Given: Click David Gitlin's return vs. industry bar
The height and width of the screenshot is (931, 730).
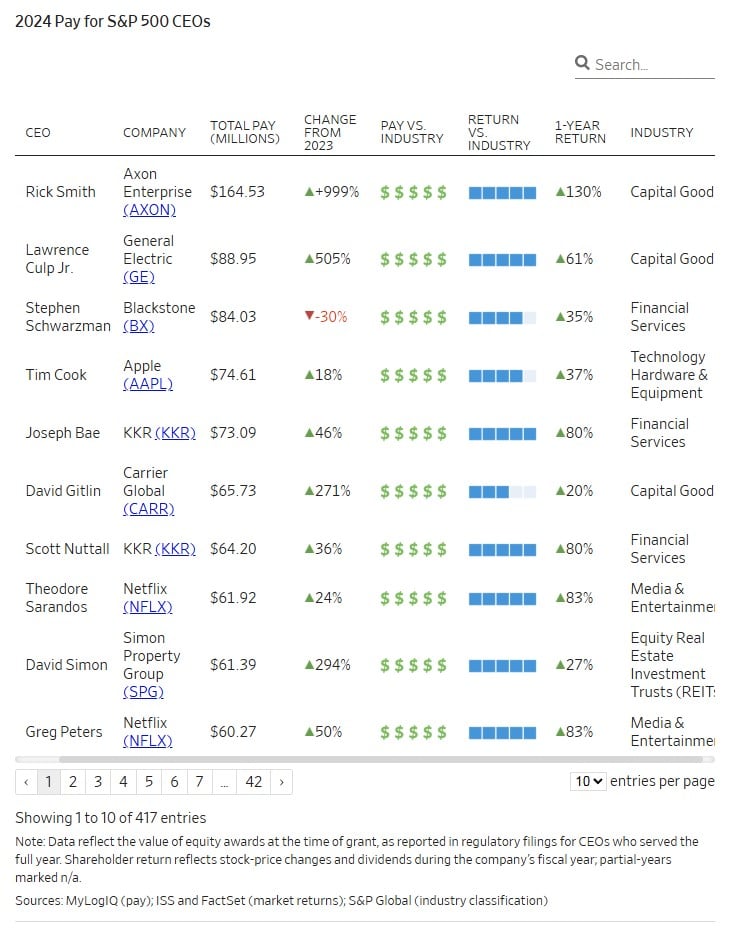Looking at the screenshot, I should click(x=502, y=492).
